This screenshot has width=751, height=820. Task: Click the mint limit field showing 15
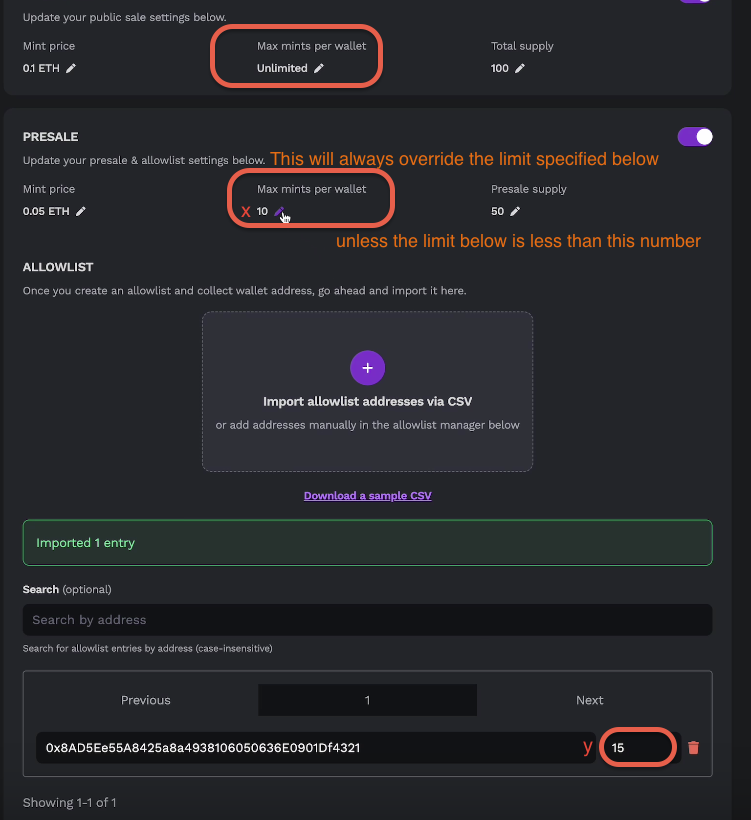click(x=635, y=747)
